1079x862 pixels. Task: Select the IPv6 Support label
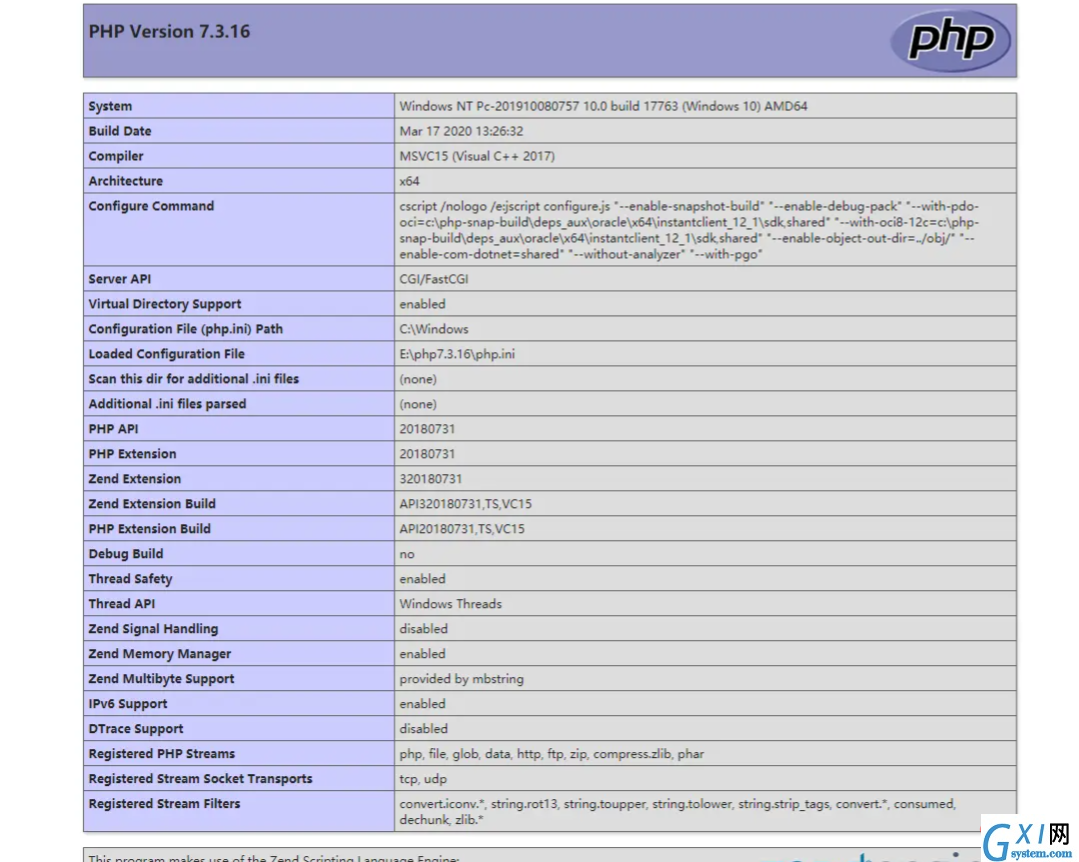click(127, 704)
